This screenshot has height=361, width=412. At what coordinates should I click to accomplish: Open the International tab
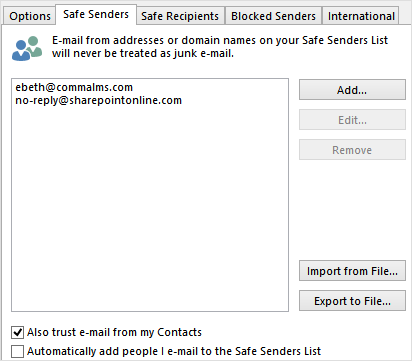pos(361,16)
